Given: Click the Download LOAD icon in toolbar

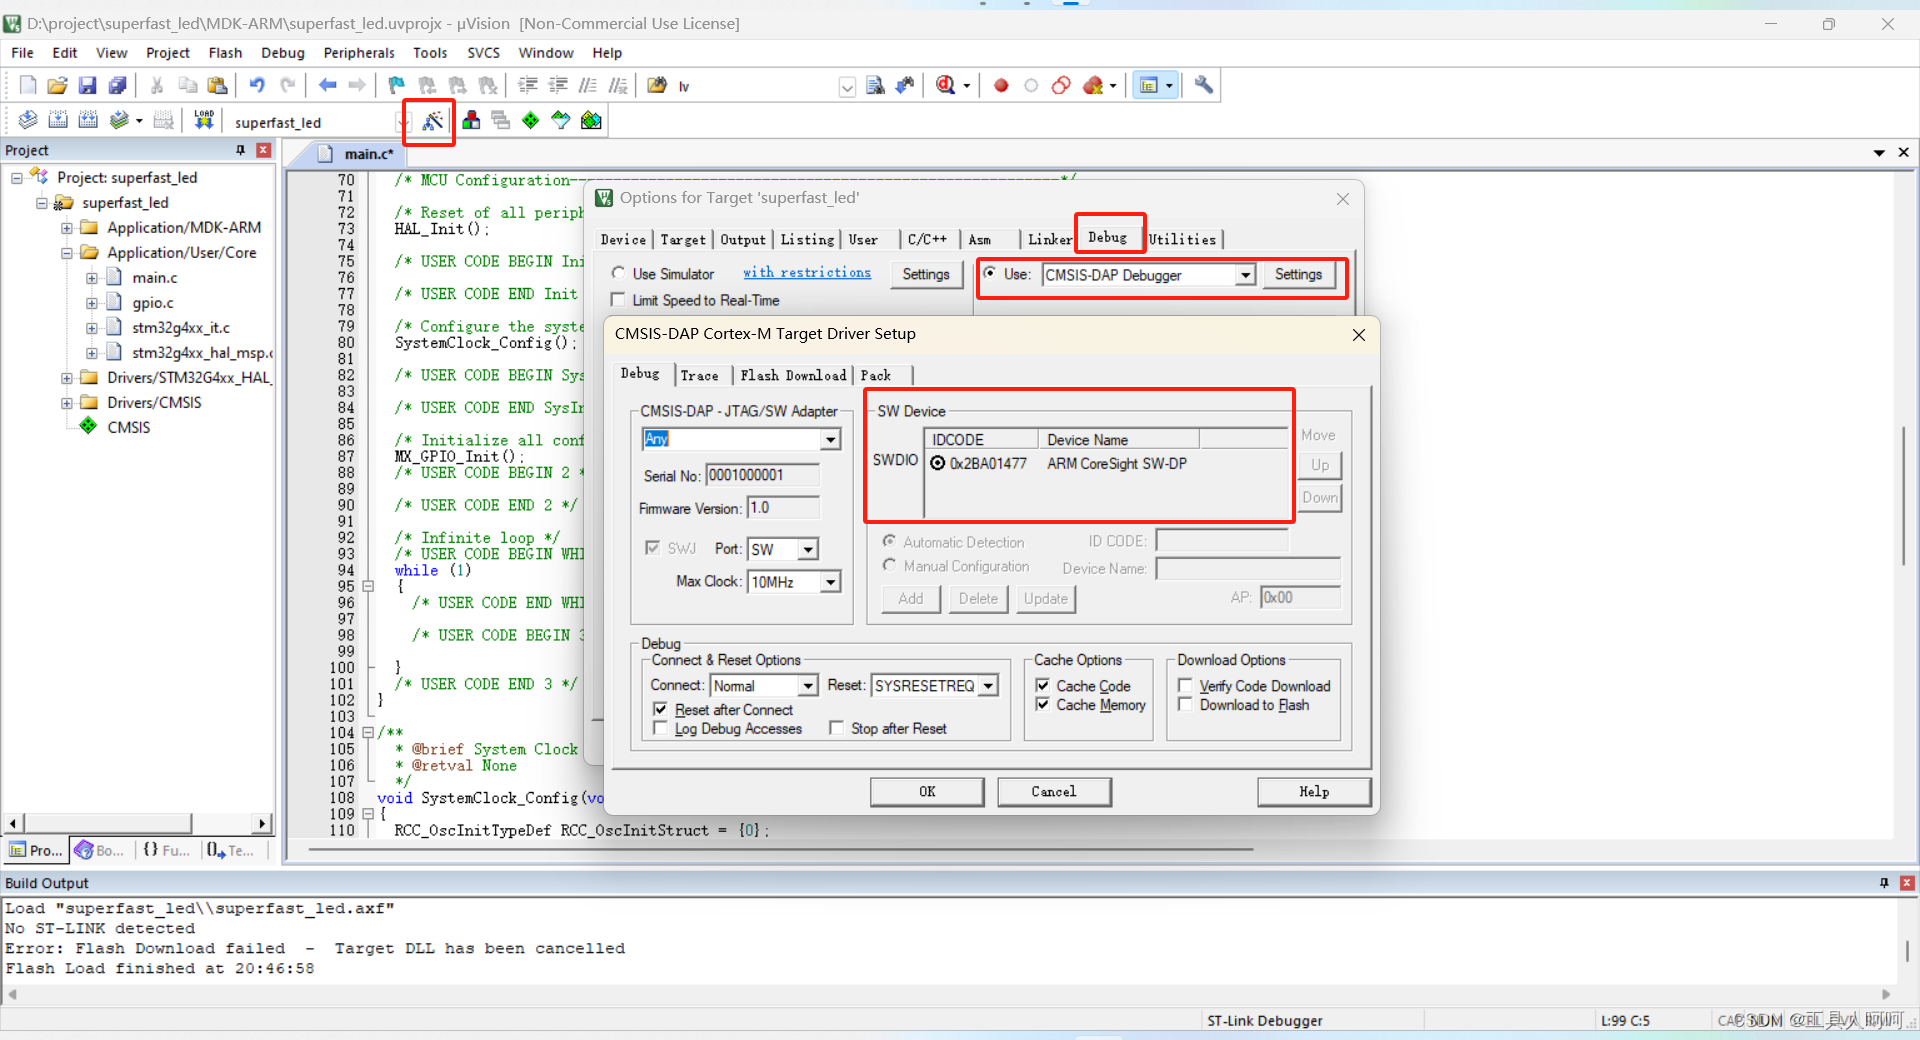Looking at the screenshot, I should (204, 120).
